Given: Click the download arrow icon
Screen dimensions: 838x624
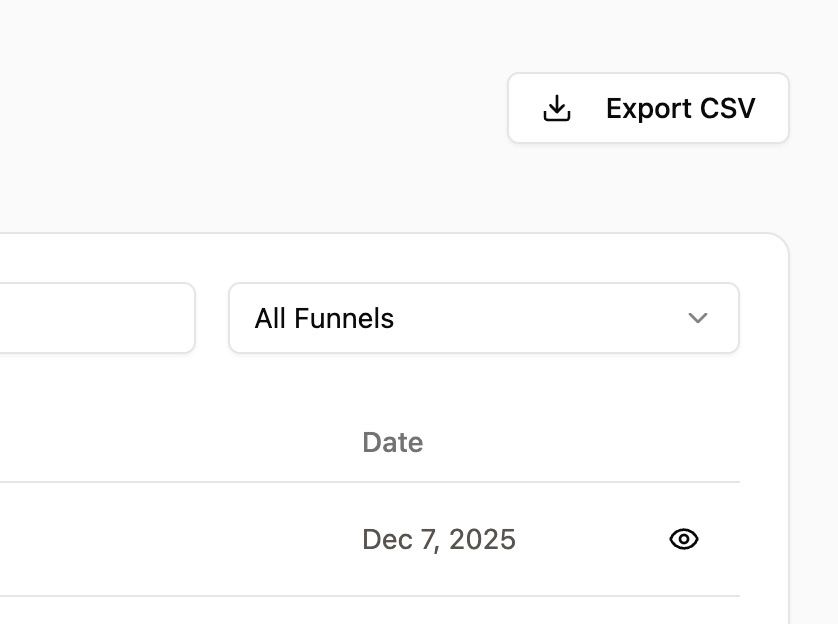Looking at the screenshot, I should click(x=557, y=108).
